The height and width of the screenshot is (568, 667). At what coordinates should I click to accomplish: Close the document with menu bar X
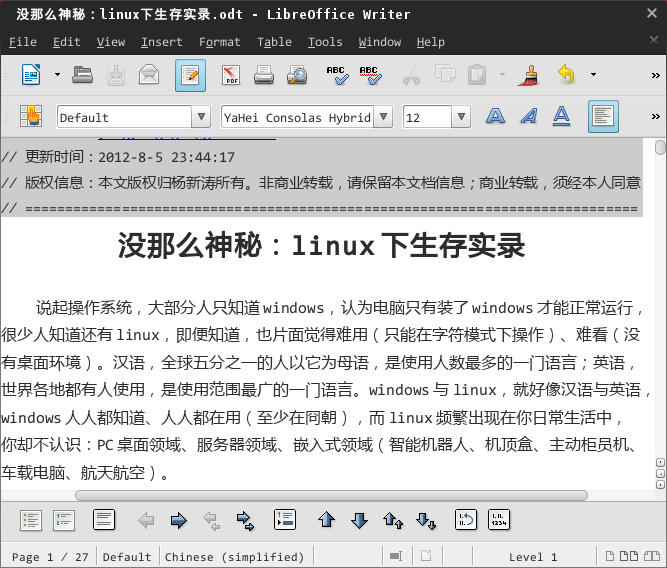[654, 40]
